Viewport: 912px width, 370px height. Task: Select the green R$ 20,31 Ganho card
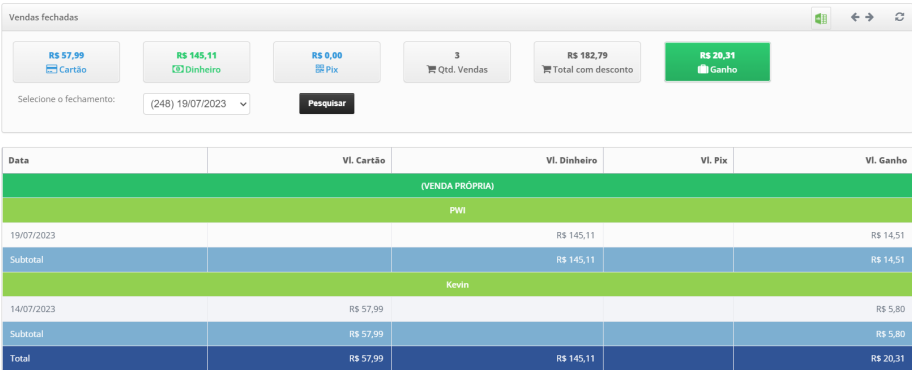pyautogui.click(x=718, y=62)
